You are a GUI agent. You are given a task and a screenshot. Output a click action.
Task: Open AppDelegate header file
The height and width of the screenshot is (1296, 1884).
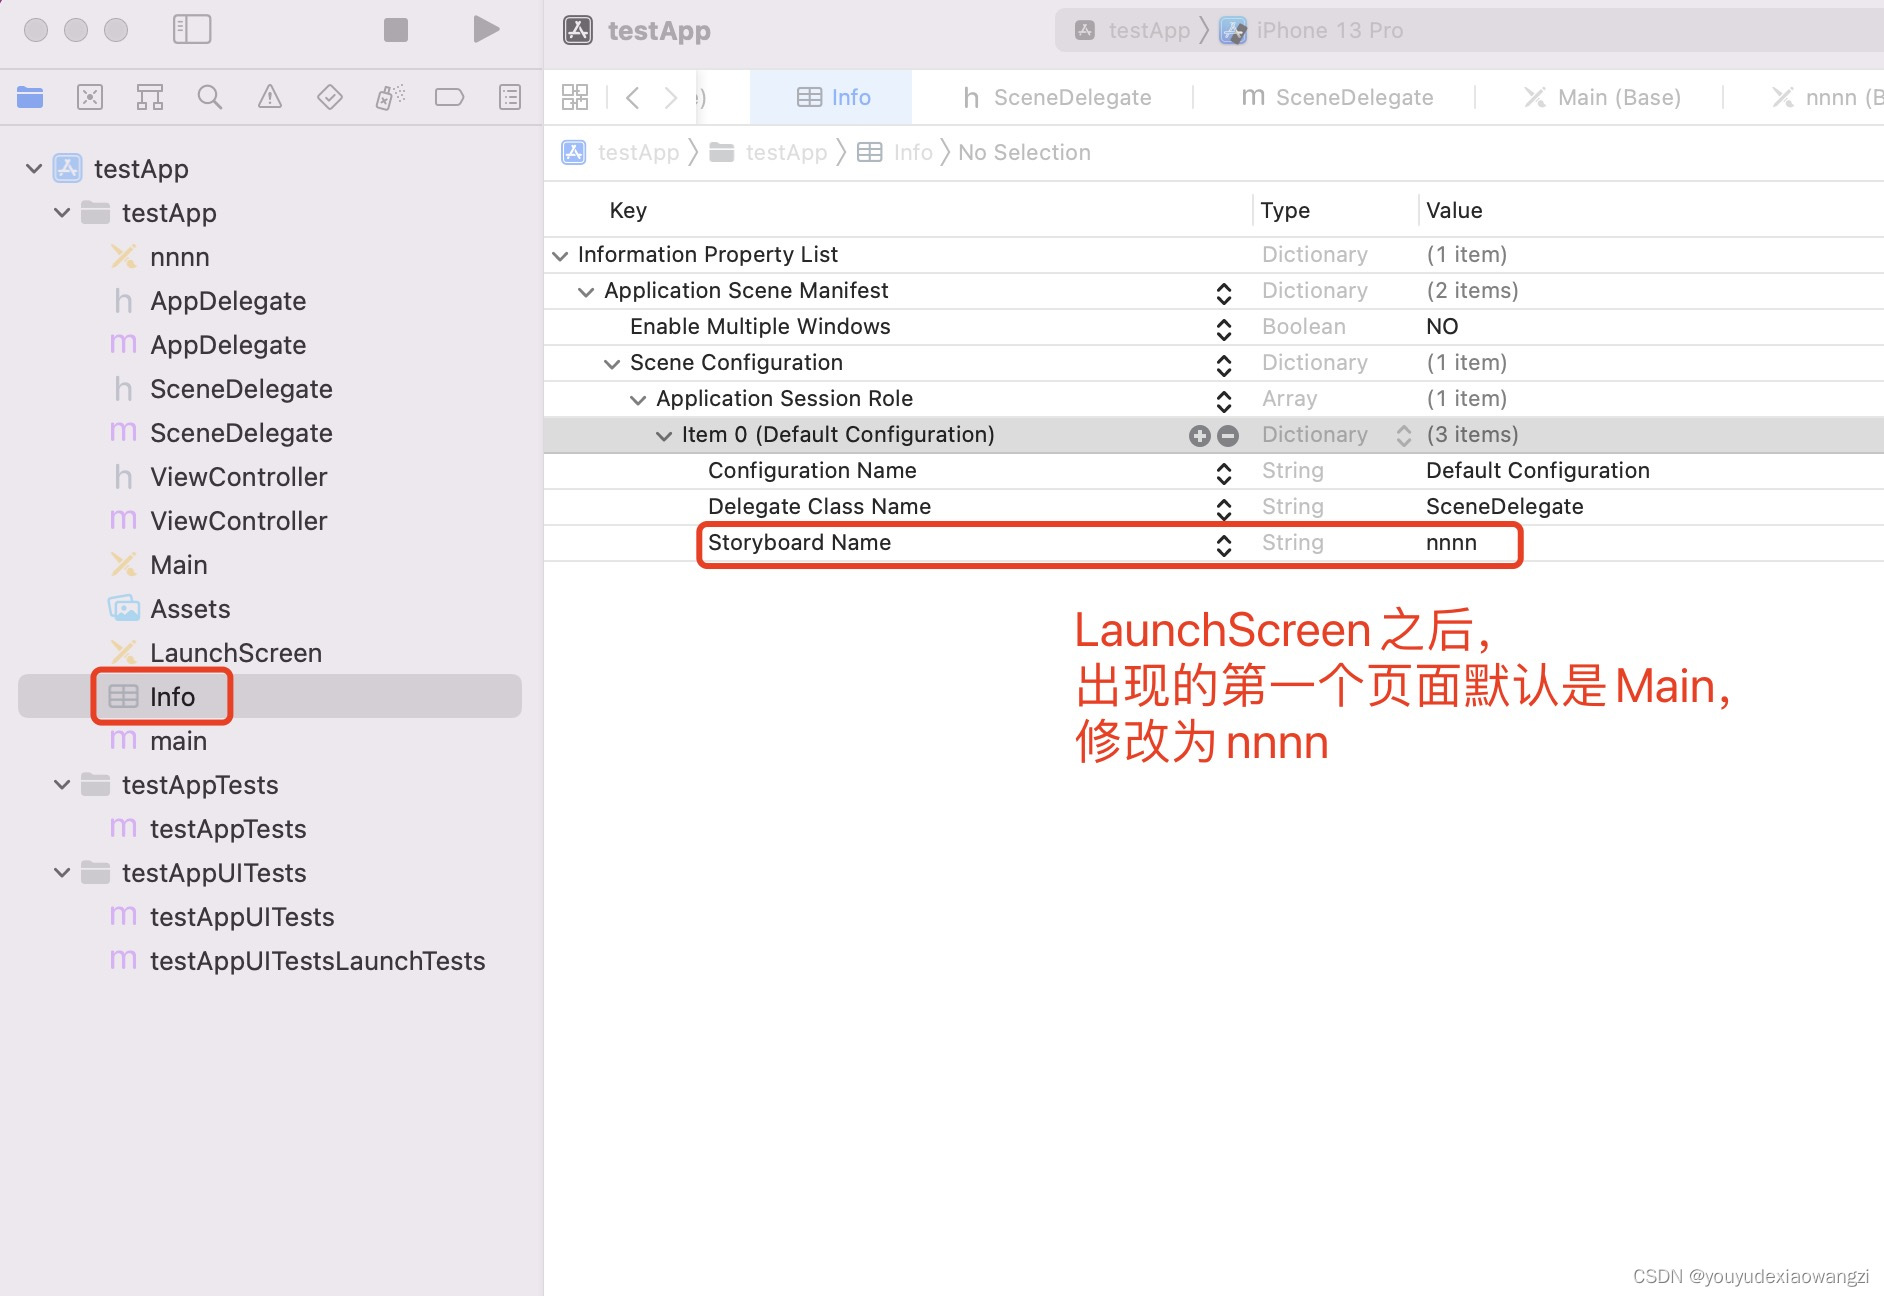(228, 301)
